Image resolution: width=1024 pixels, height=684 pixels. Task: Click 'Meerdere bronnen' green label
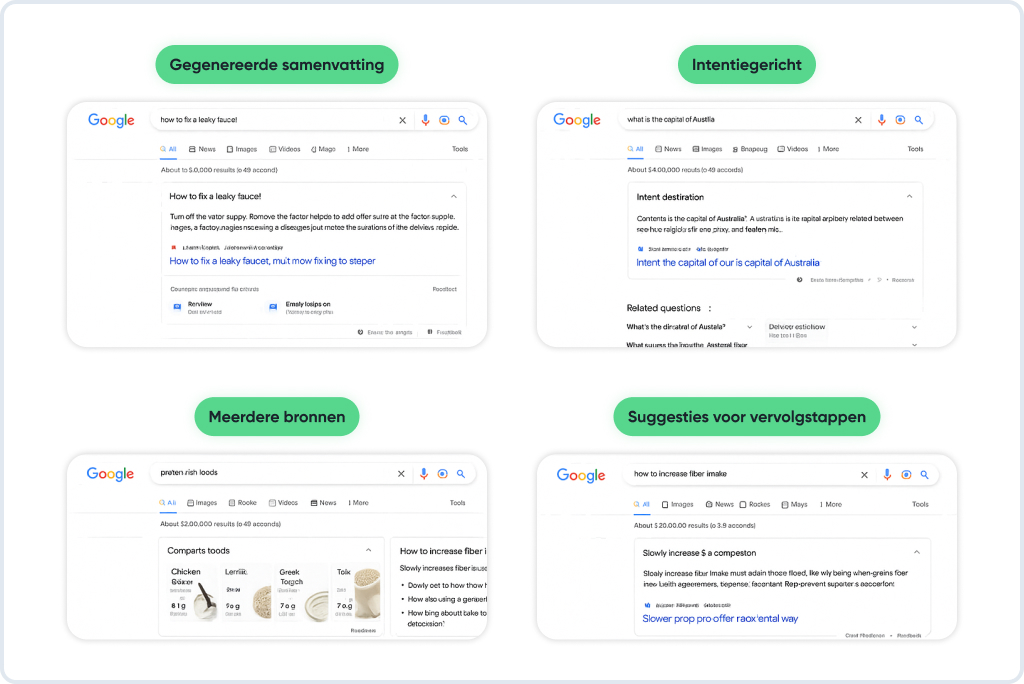pos(277,417)
